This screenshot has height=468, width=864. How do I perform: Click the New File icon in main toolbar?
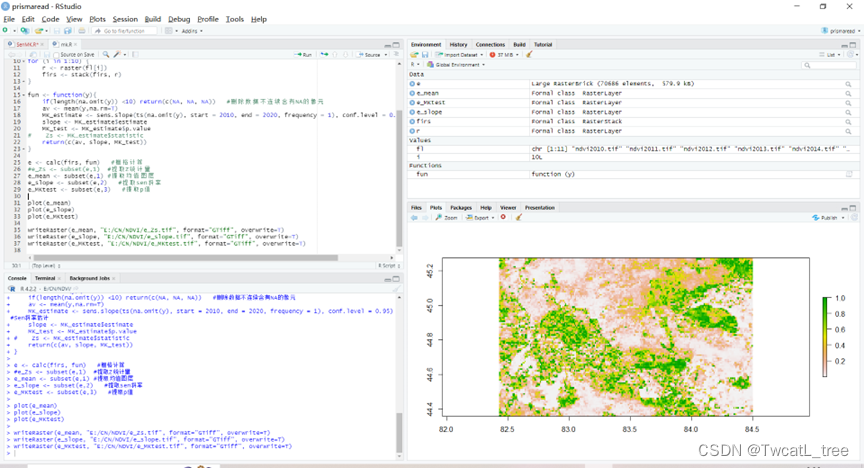point(6,31)
